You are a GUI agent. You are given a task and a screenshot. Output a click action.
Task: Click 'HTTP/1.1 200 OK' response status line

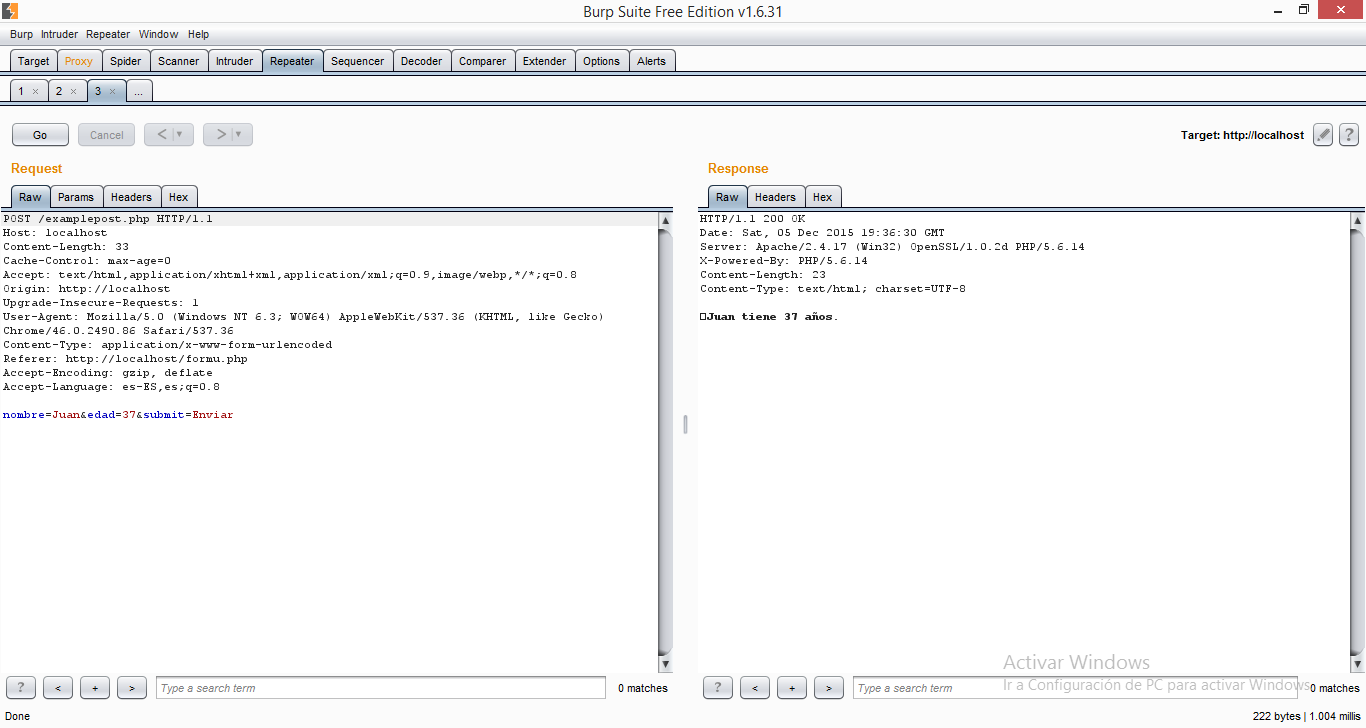752,219
